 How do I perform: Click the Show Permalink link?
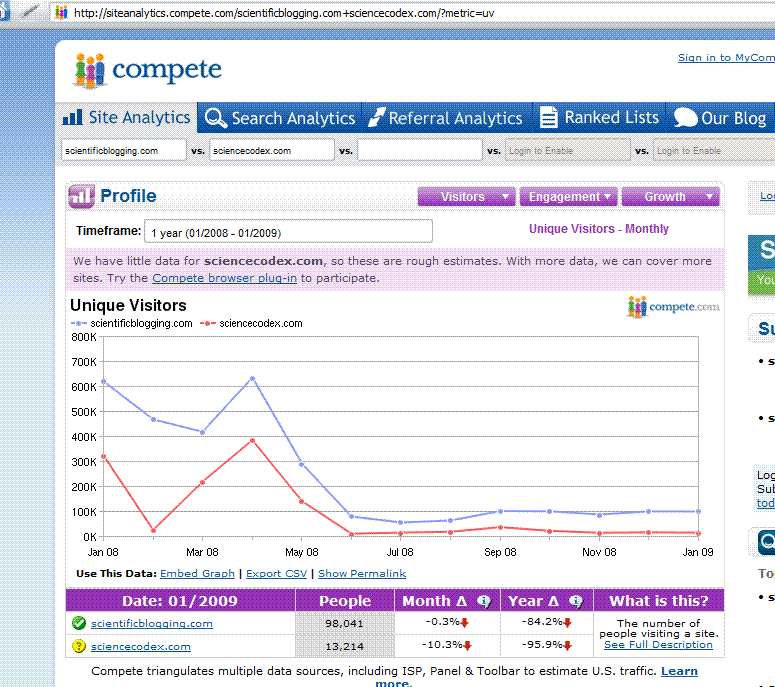point(362,573)
